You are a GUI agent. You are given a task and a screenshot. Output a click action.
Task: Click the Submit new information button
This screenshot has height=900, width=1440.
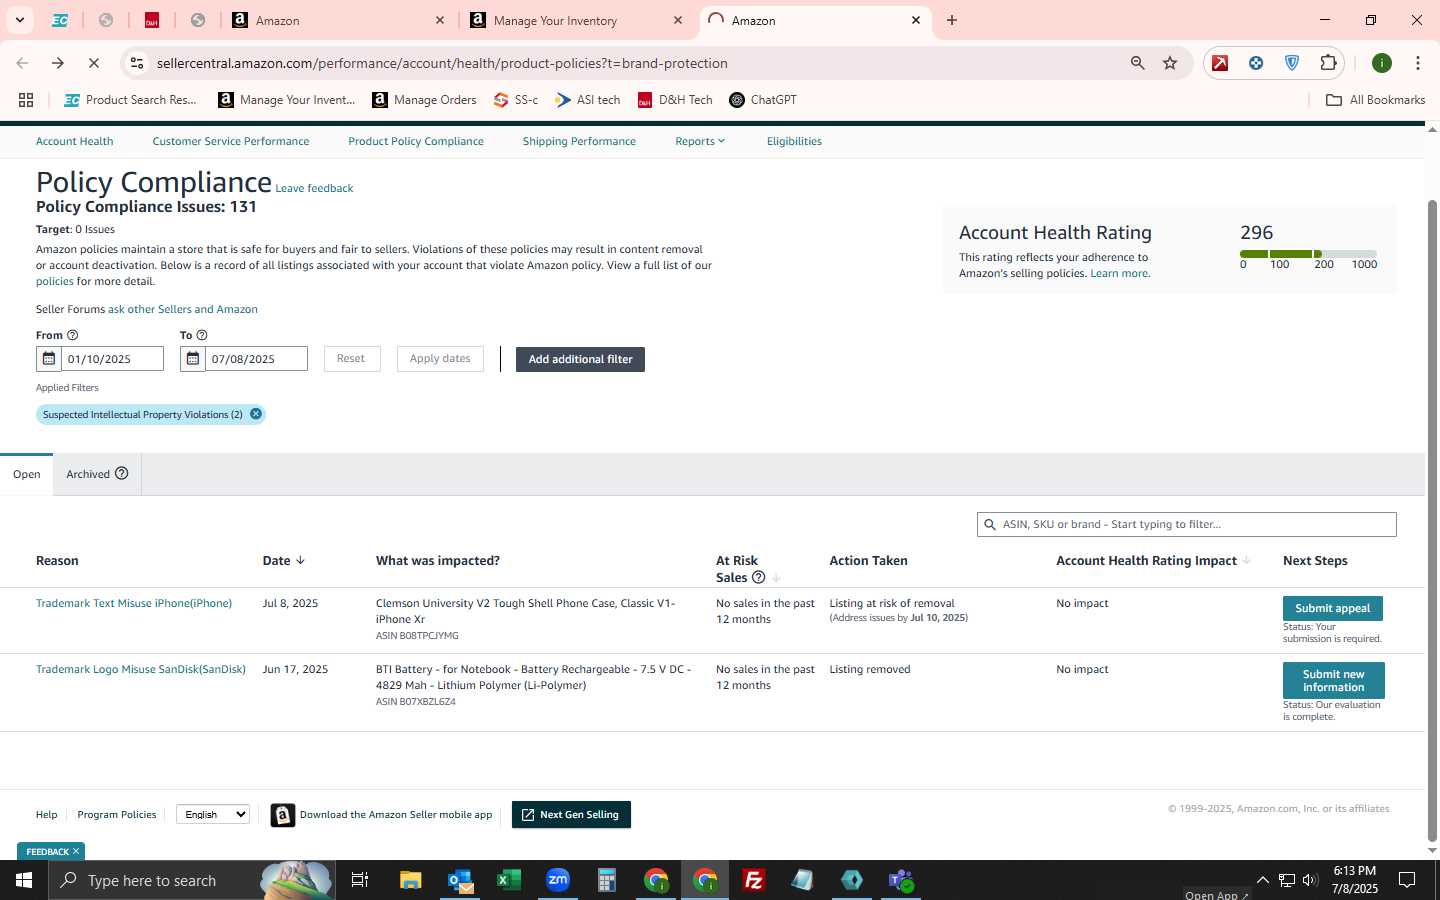[x=1333, y=680]
